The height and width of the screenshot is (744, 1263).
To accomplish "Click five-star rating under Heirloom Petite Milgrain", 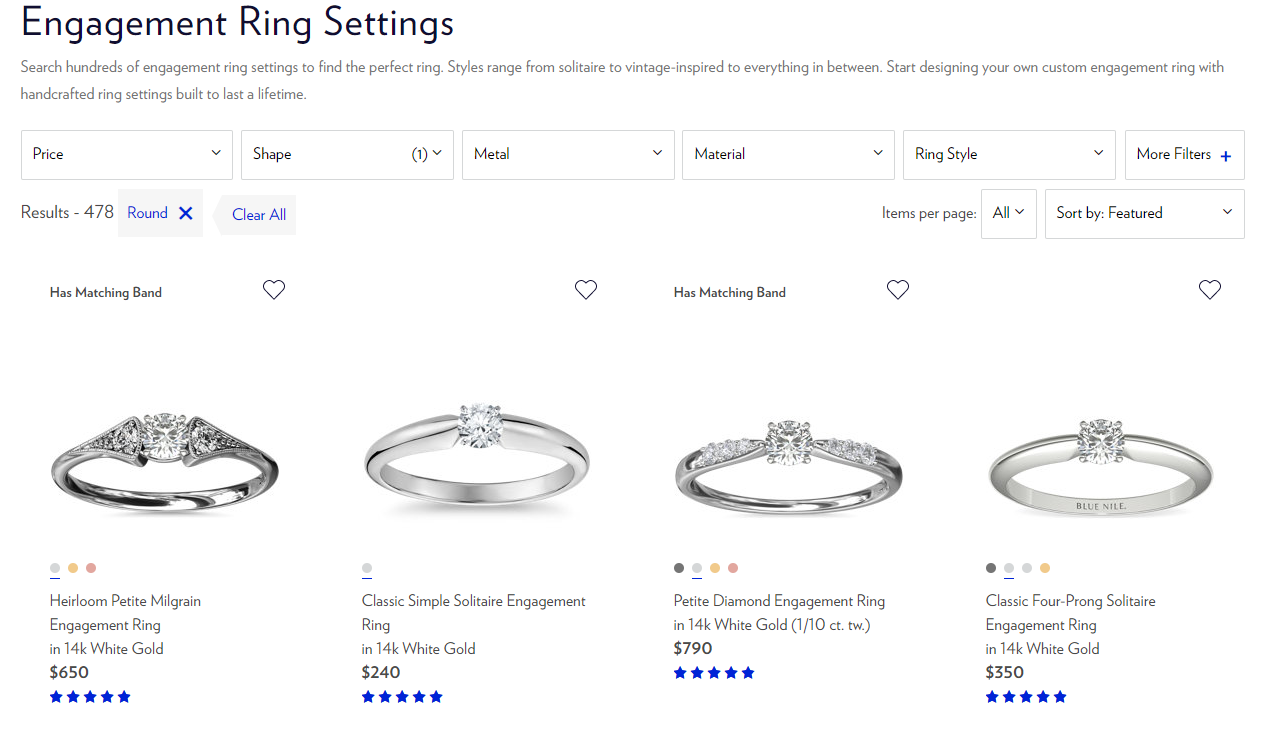I will [90, 697].
